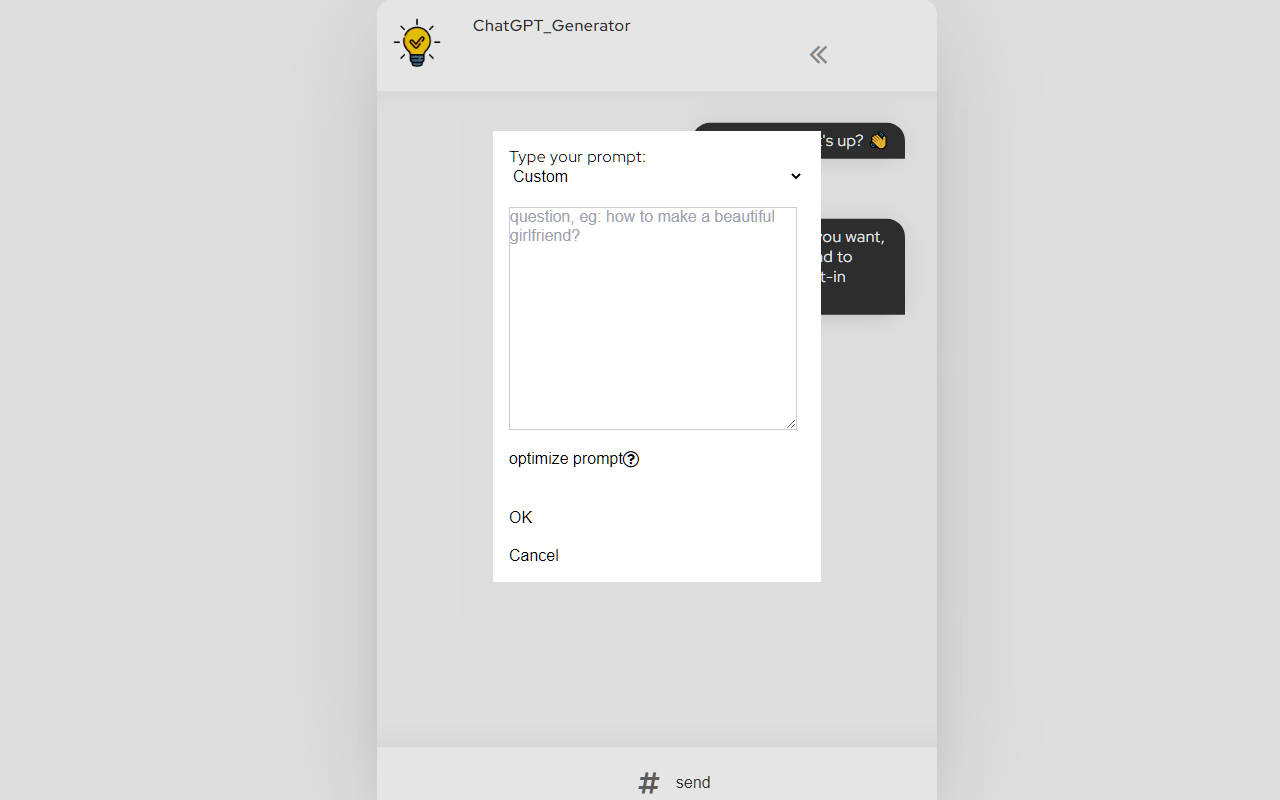Click the second dark chat message bubble

point(863,267)
